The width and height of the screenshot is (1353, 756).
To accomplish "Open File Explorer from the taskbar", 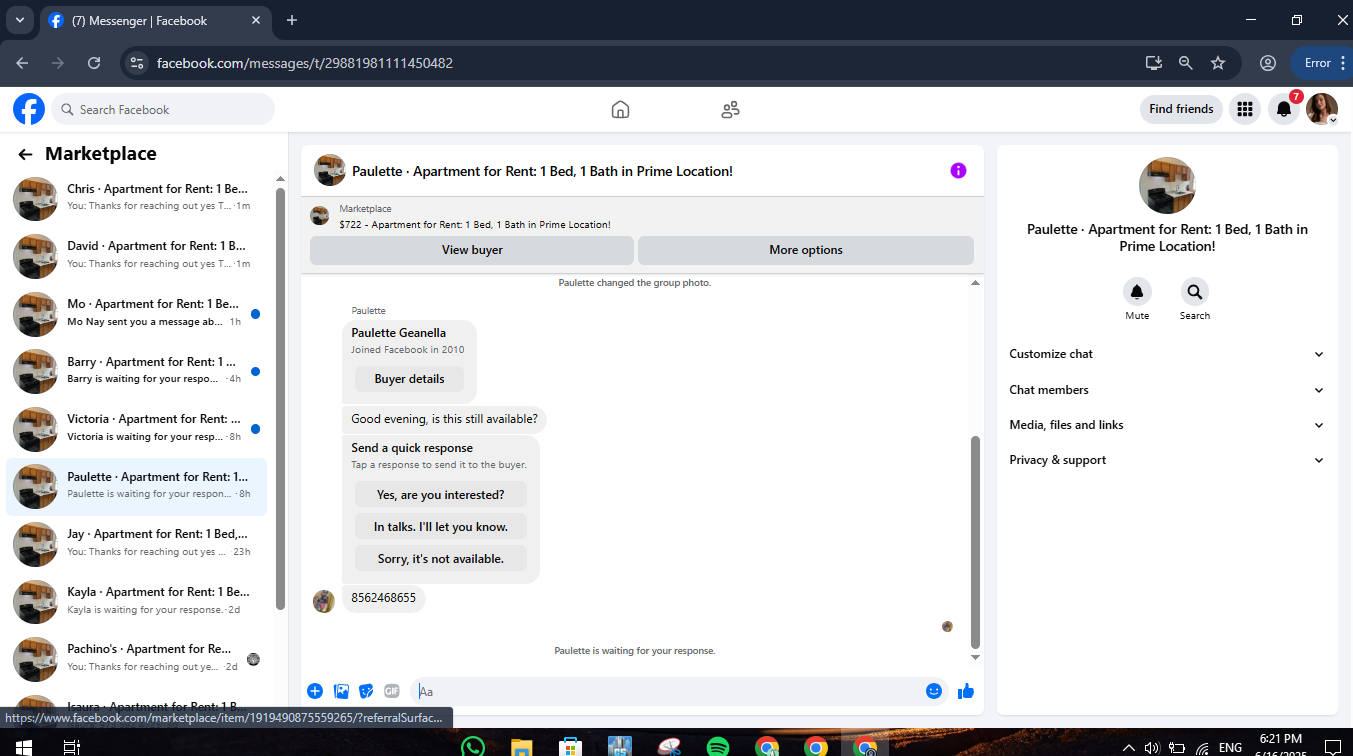I will coord(521,747).
